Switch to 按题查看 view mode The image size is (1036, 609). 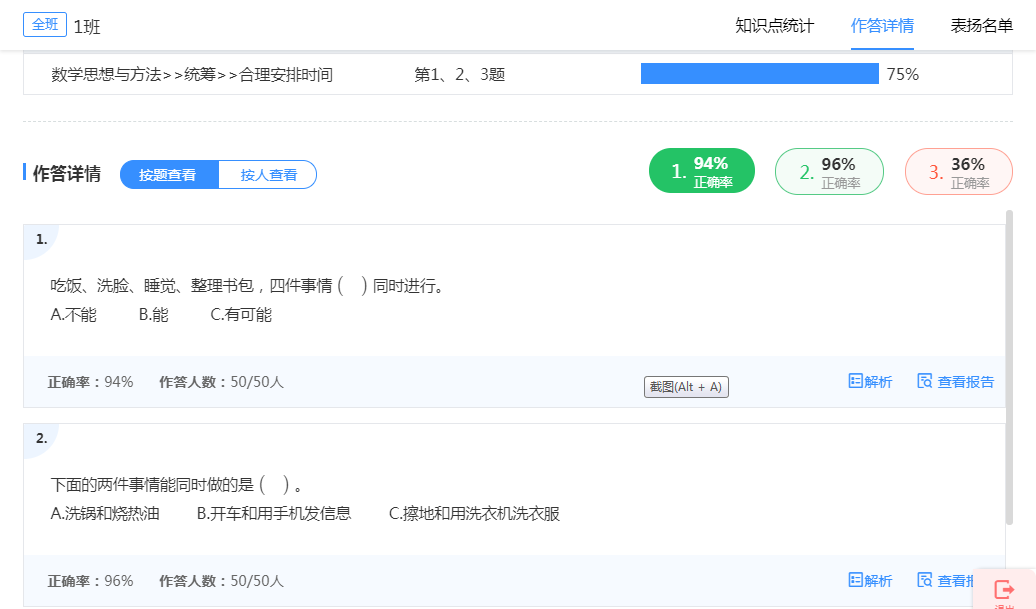(x=168, y=175)
